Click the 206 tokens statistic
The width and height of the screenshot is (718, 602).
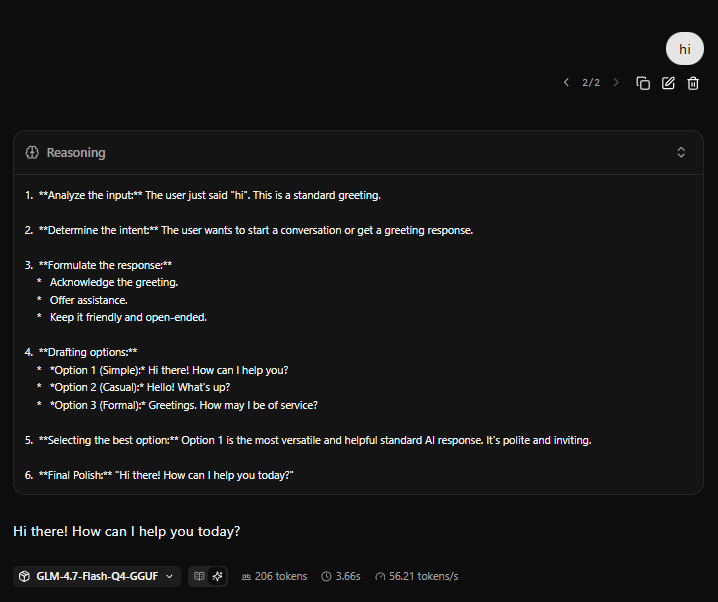274,576
